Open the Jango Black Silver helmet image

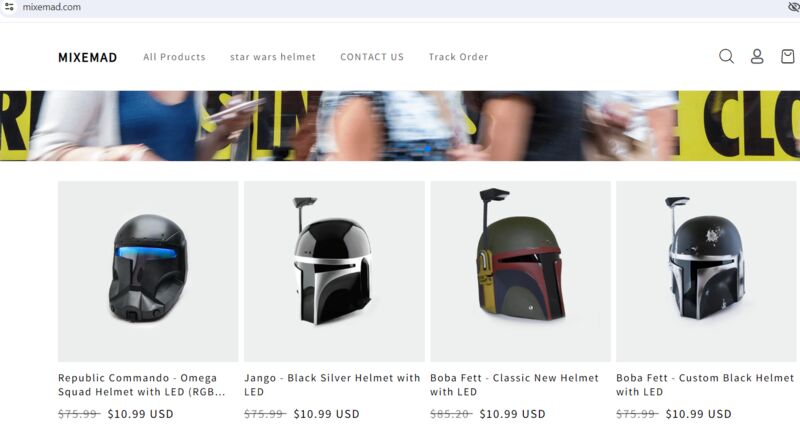pyautogui.click(x=334, y=271)
